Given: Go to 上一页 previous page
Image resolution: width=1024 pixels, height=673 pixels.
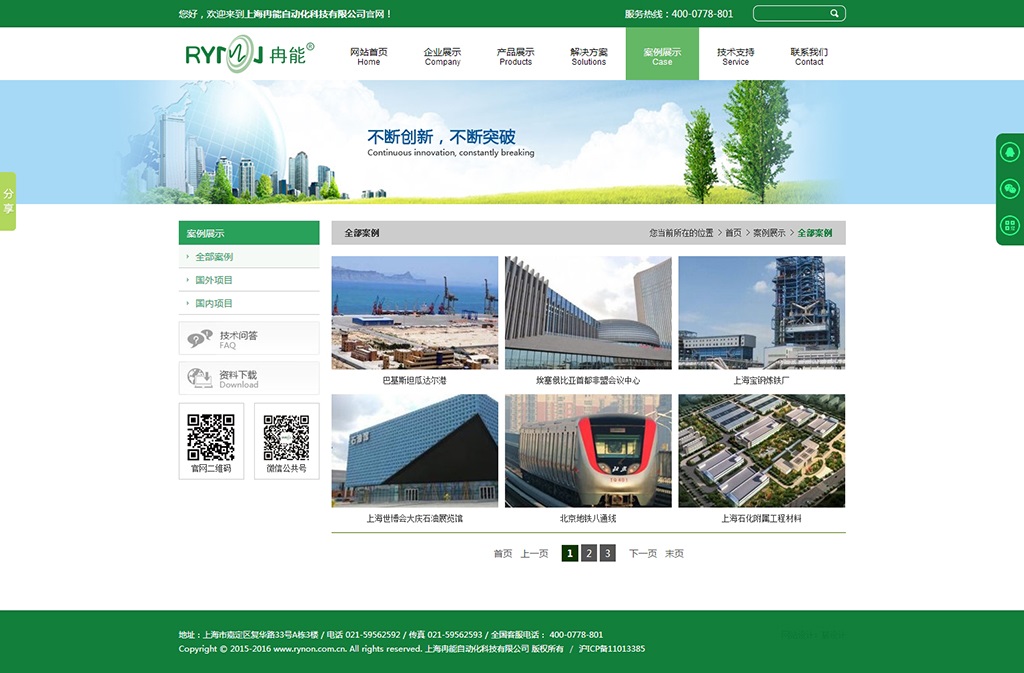Looking at the screenshot, I should [534, 554].
